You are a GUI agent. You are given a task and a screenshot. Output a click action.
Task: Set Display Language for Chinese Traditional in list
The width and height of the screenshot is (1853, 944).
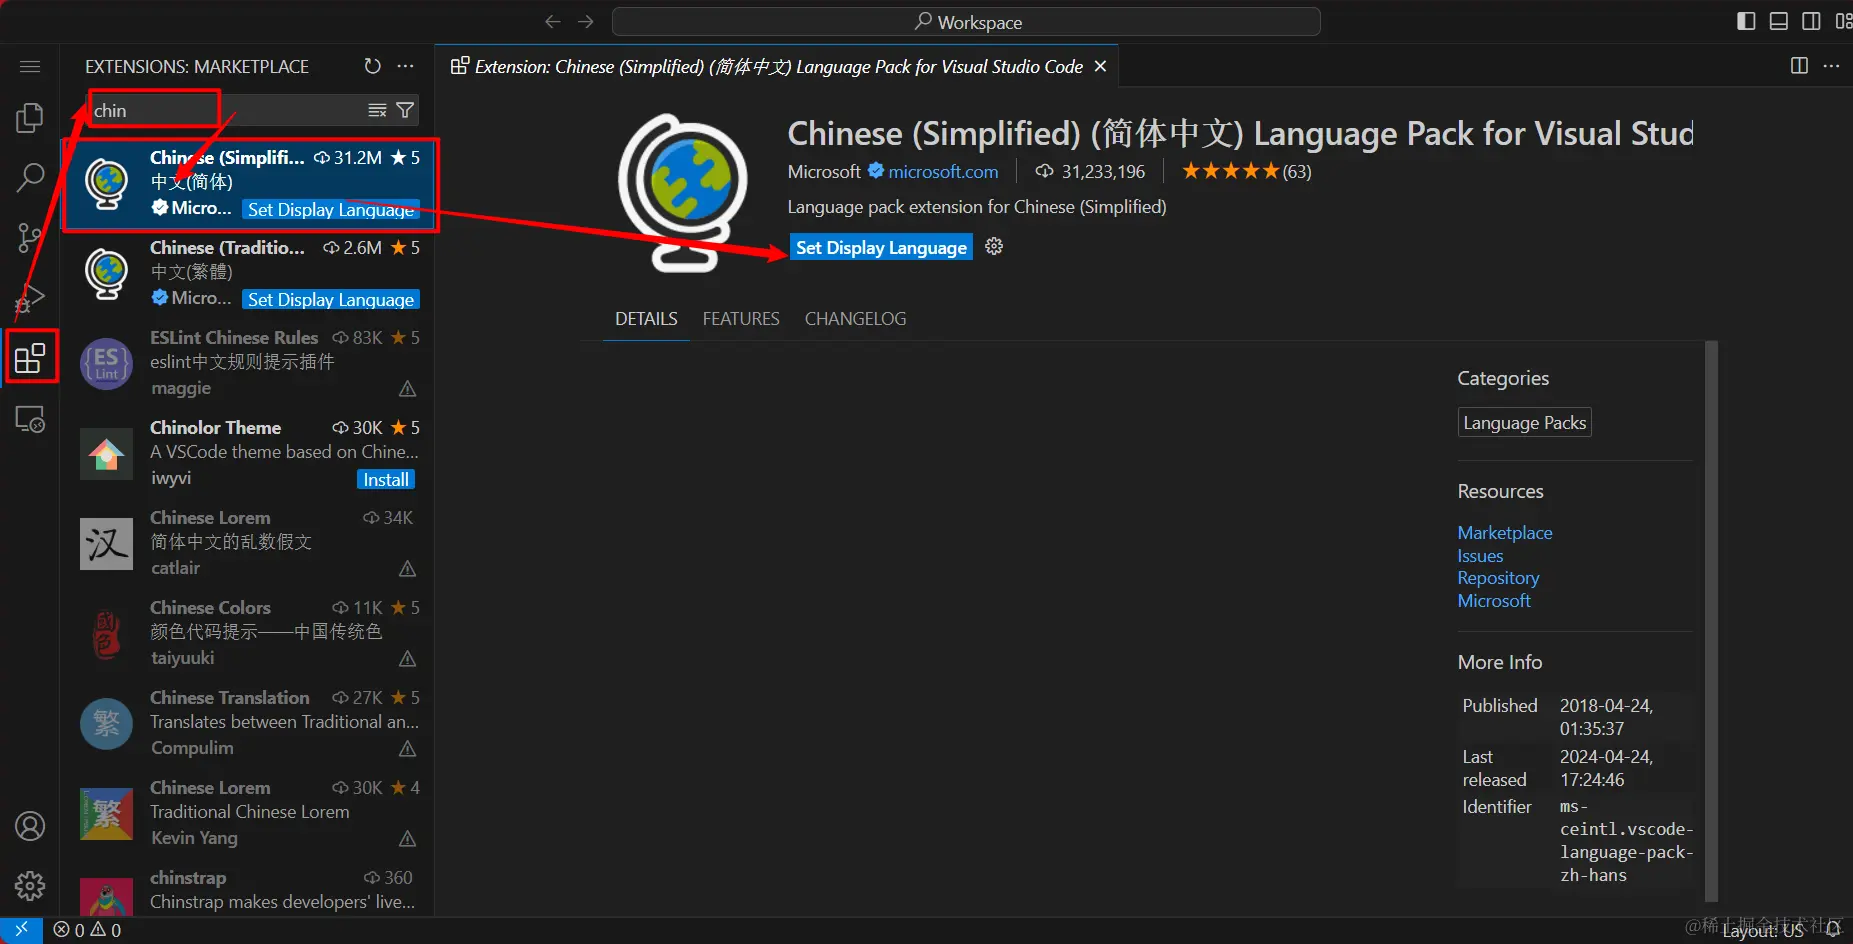tap(331, 299)
